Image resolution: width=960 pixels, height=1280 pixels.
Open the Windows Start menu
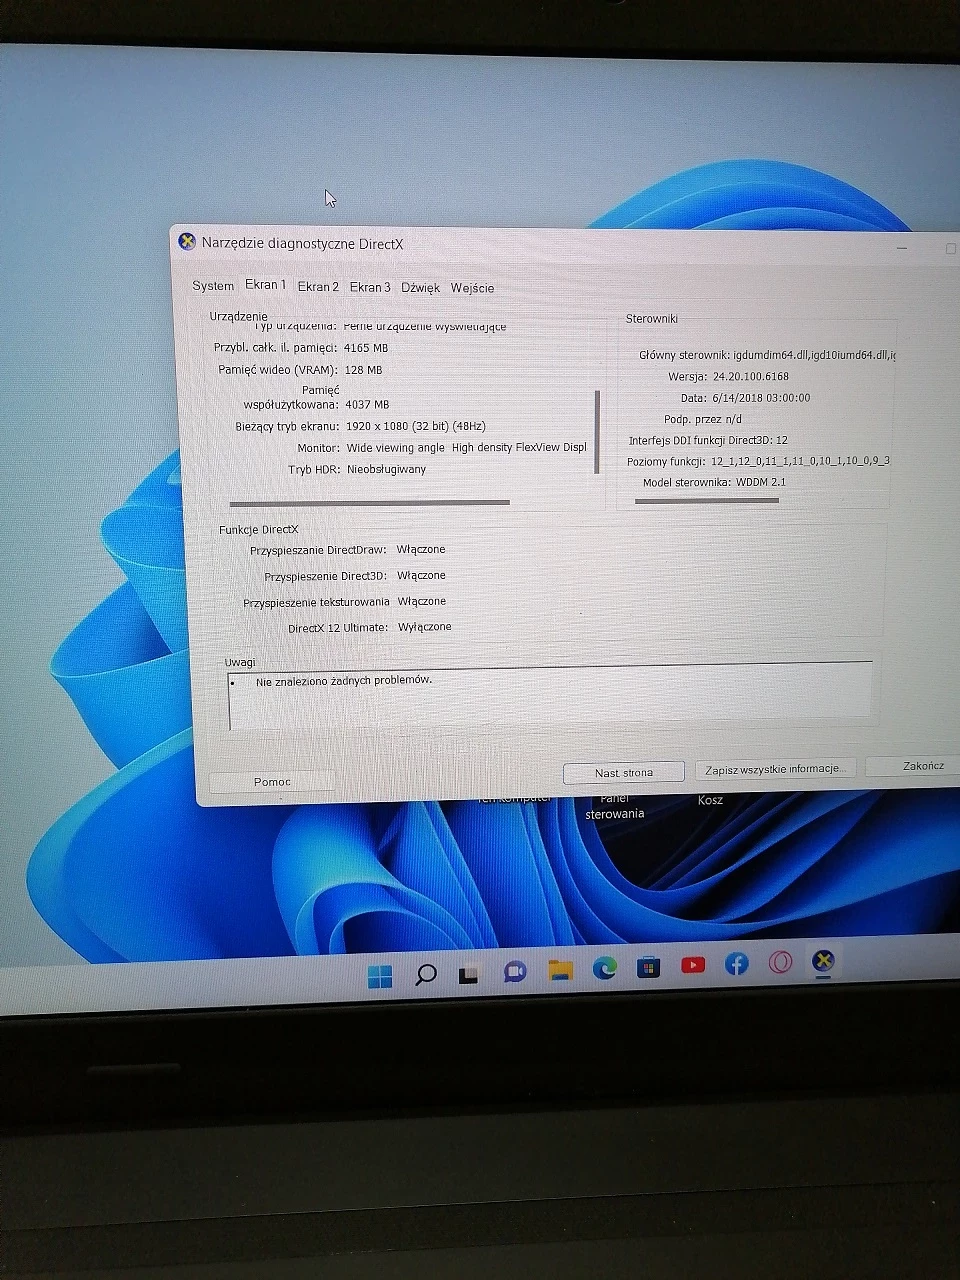tap(381, 975)
